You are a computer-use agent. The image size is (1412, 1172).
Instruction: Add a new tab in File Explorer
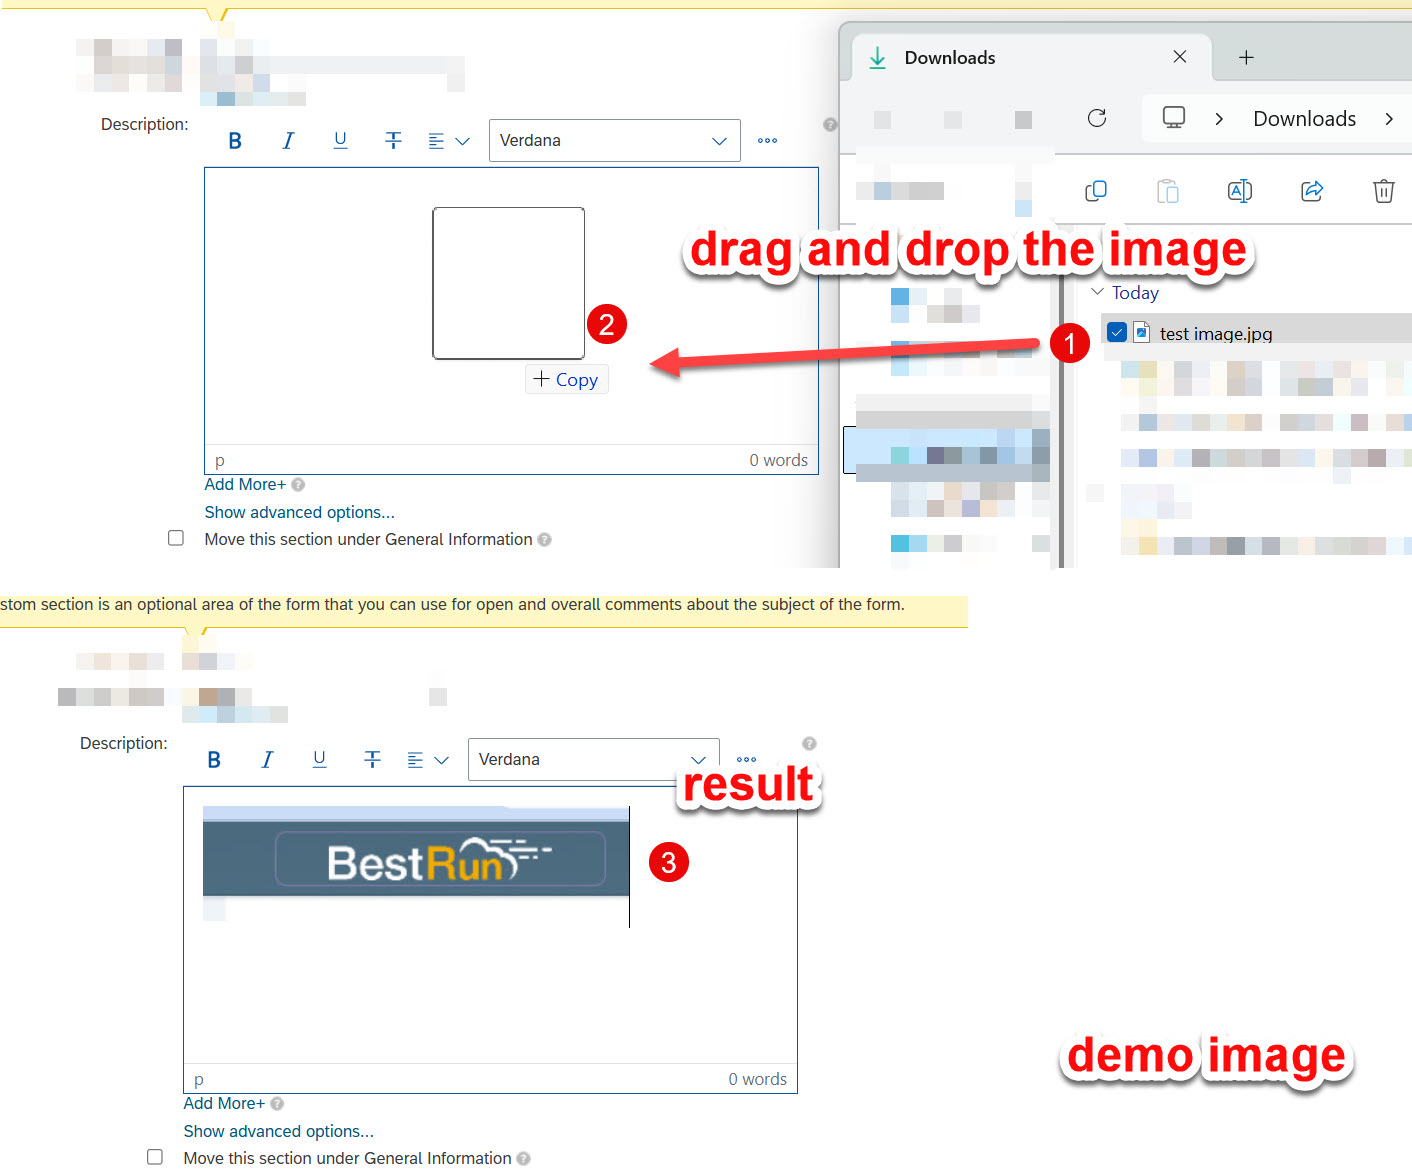1246,58
